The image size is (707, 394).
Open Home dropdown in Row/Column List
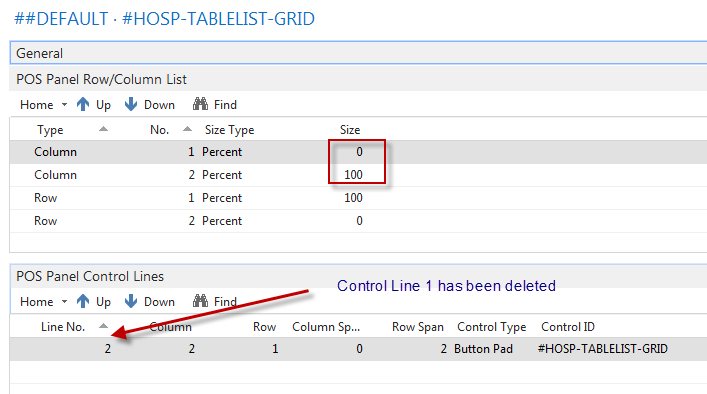43,105
